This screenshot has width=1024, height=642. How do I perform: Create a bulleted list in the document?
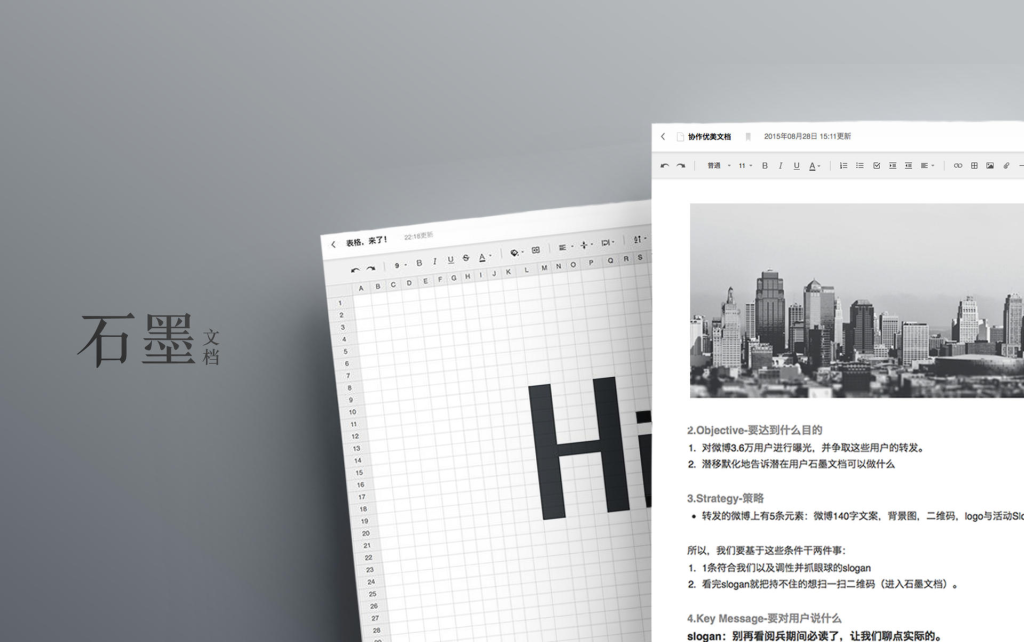click(860, 165)
